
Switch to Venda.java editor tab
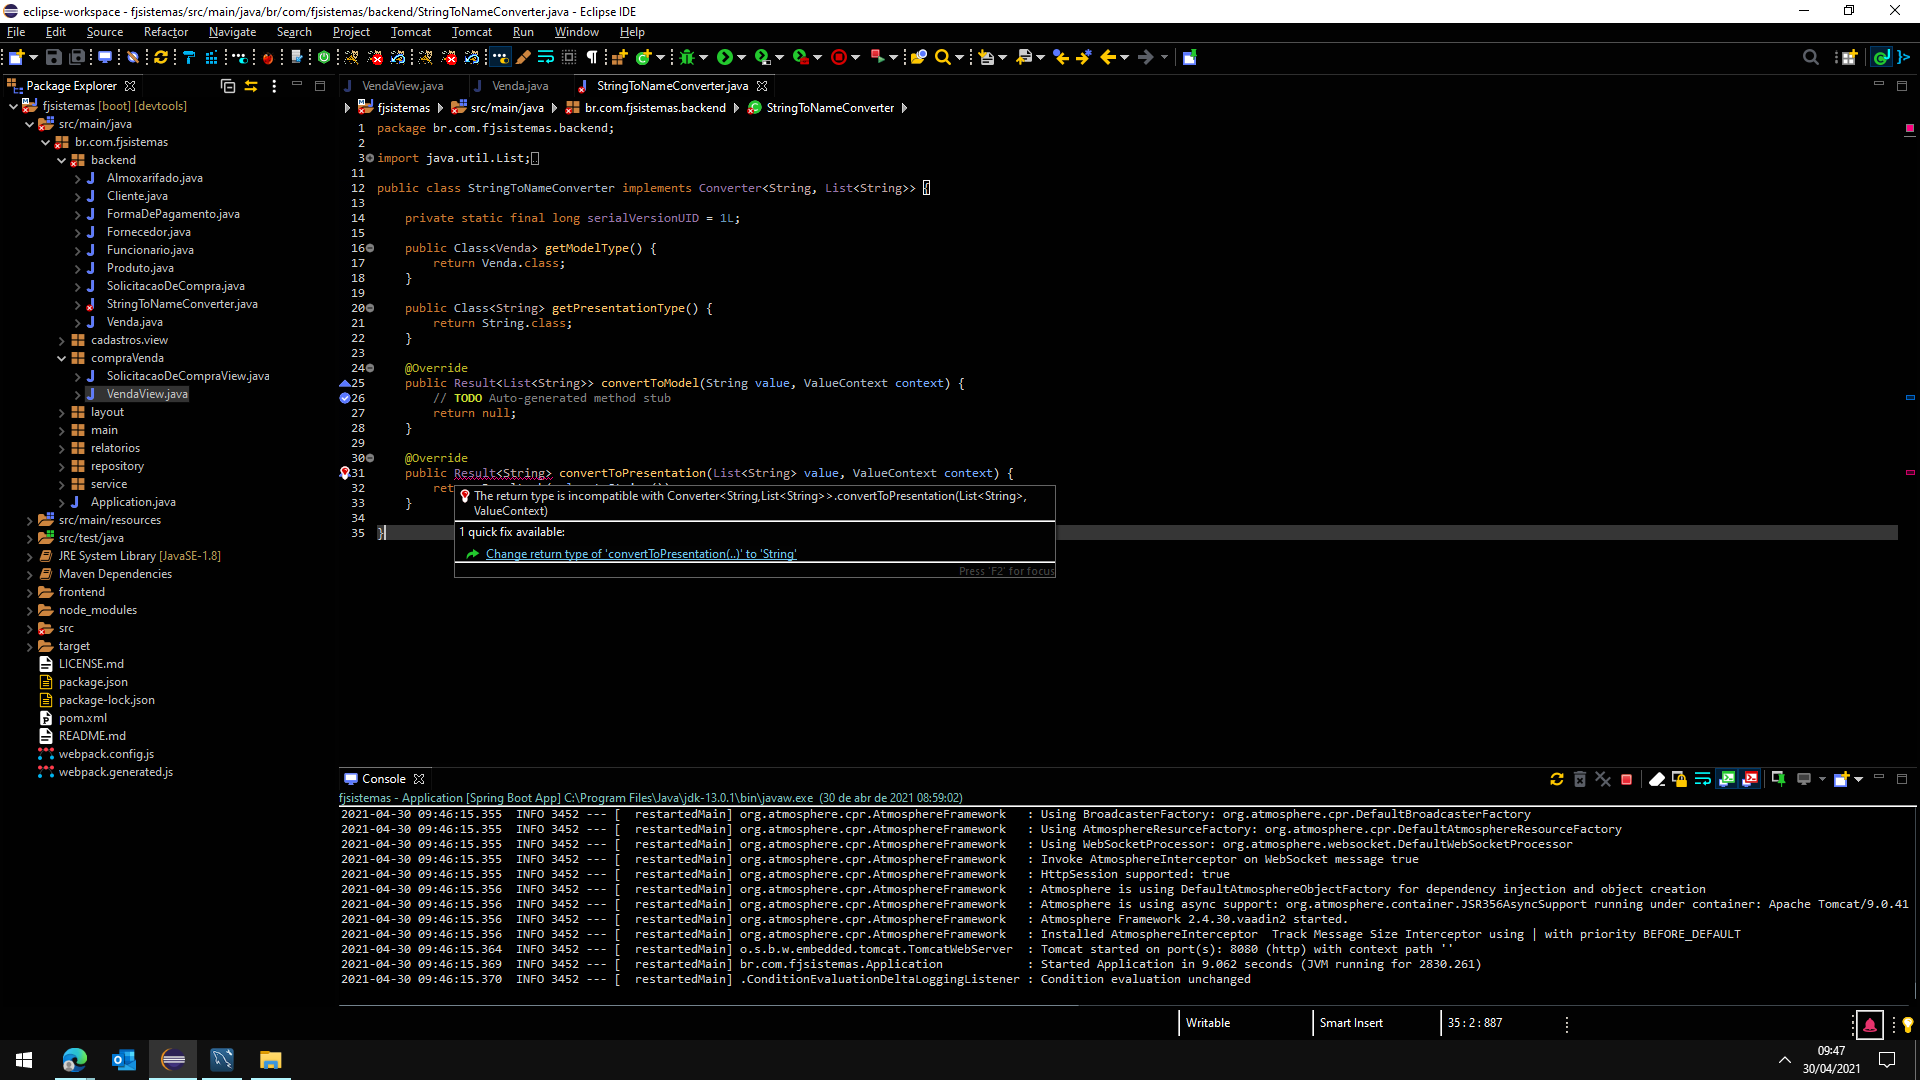pos(520,86)
